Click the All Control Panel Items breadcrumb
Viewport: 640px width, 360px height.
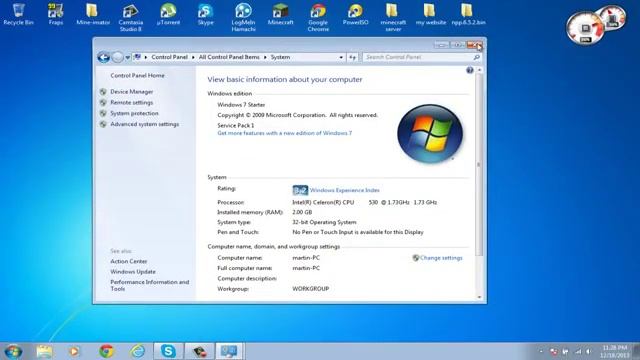point(229,57)
